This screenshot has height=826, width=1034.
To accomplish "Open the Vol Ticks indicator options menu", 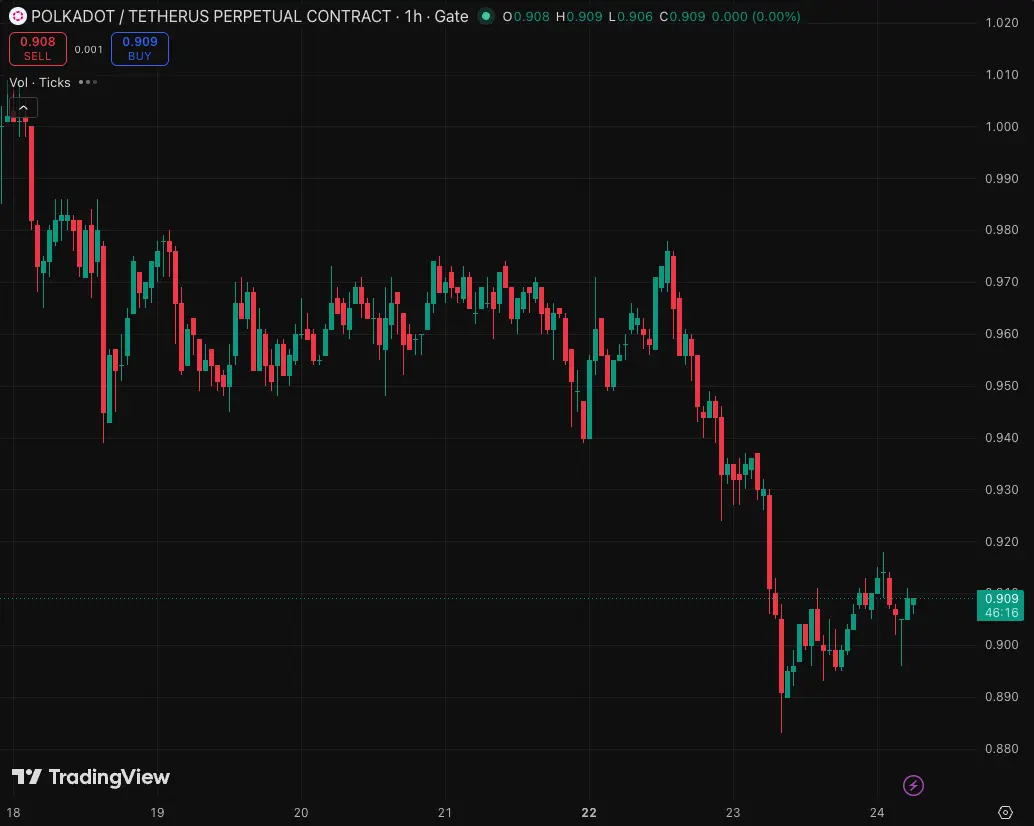I will (x=88, y=82).
